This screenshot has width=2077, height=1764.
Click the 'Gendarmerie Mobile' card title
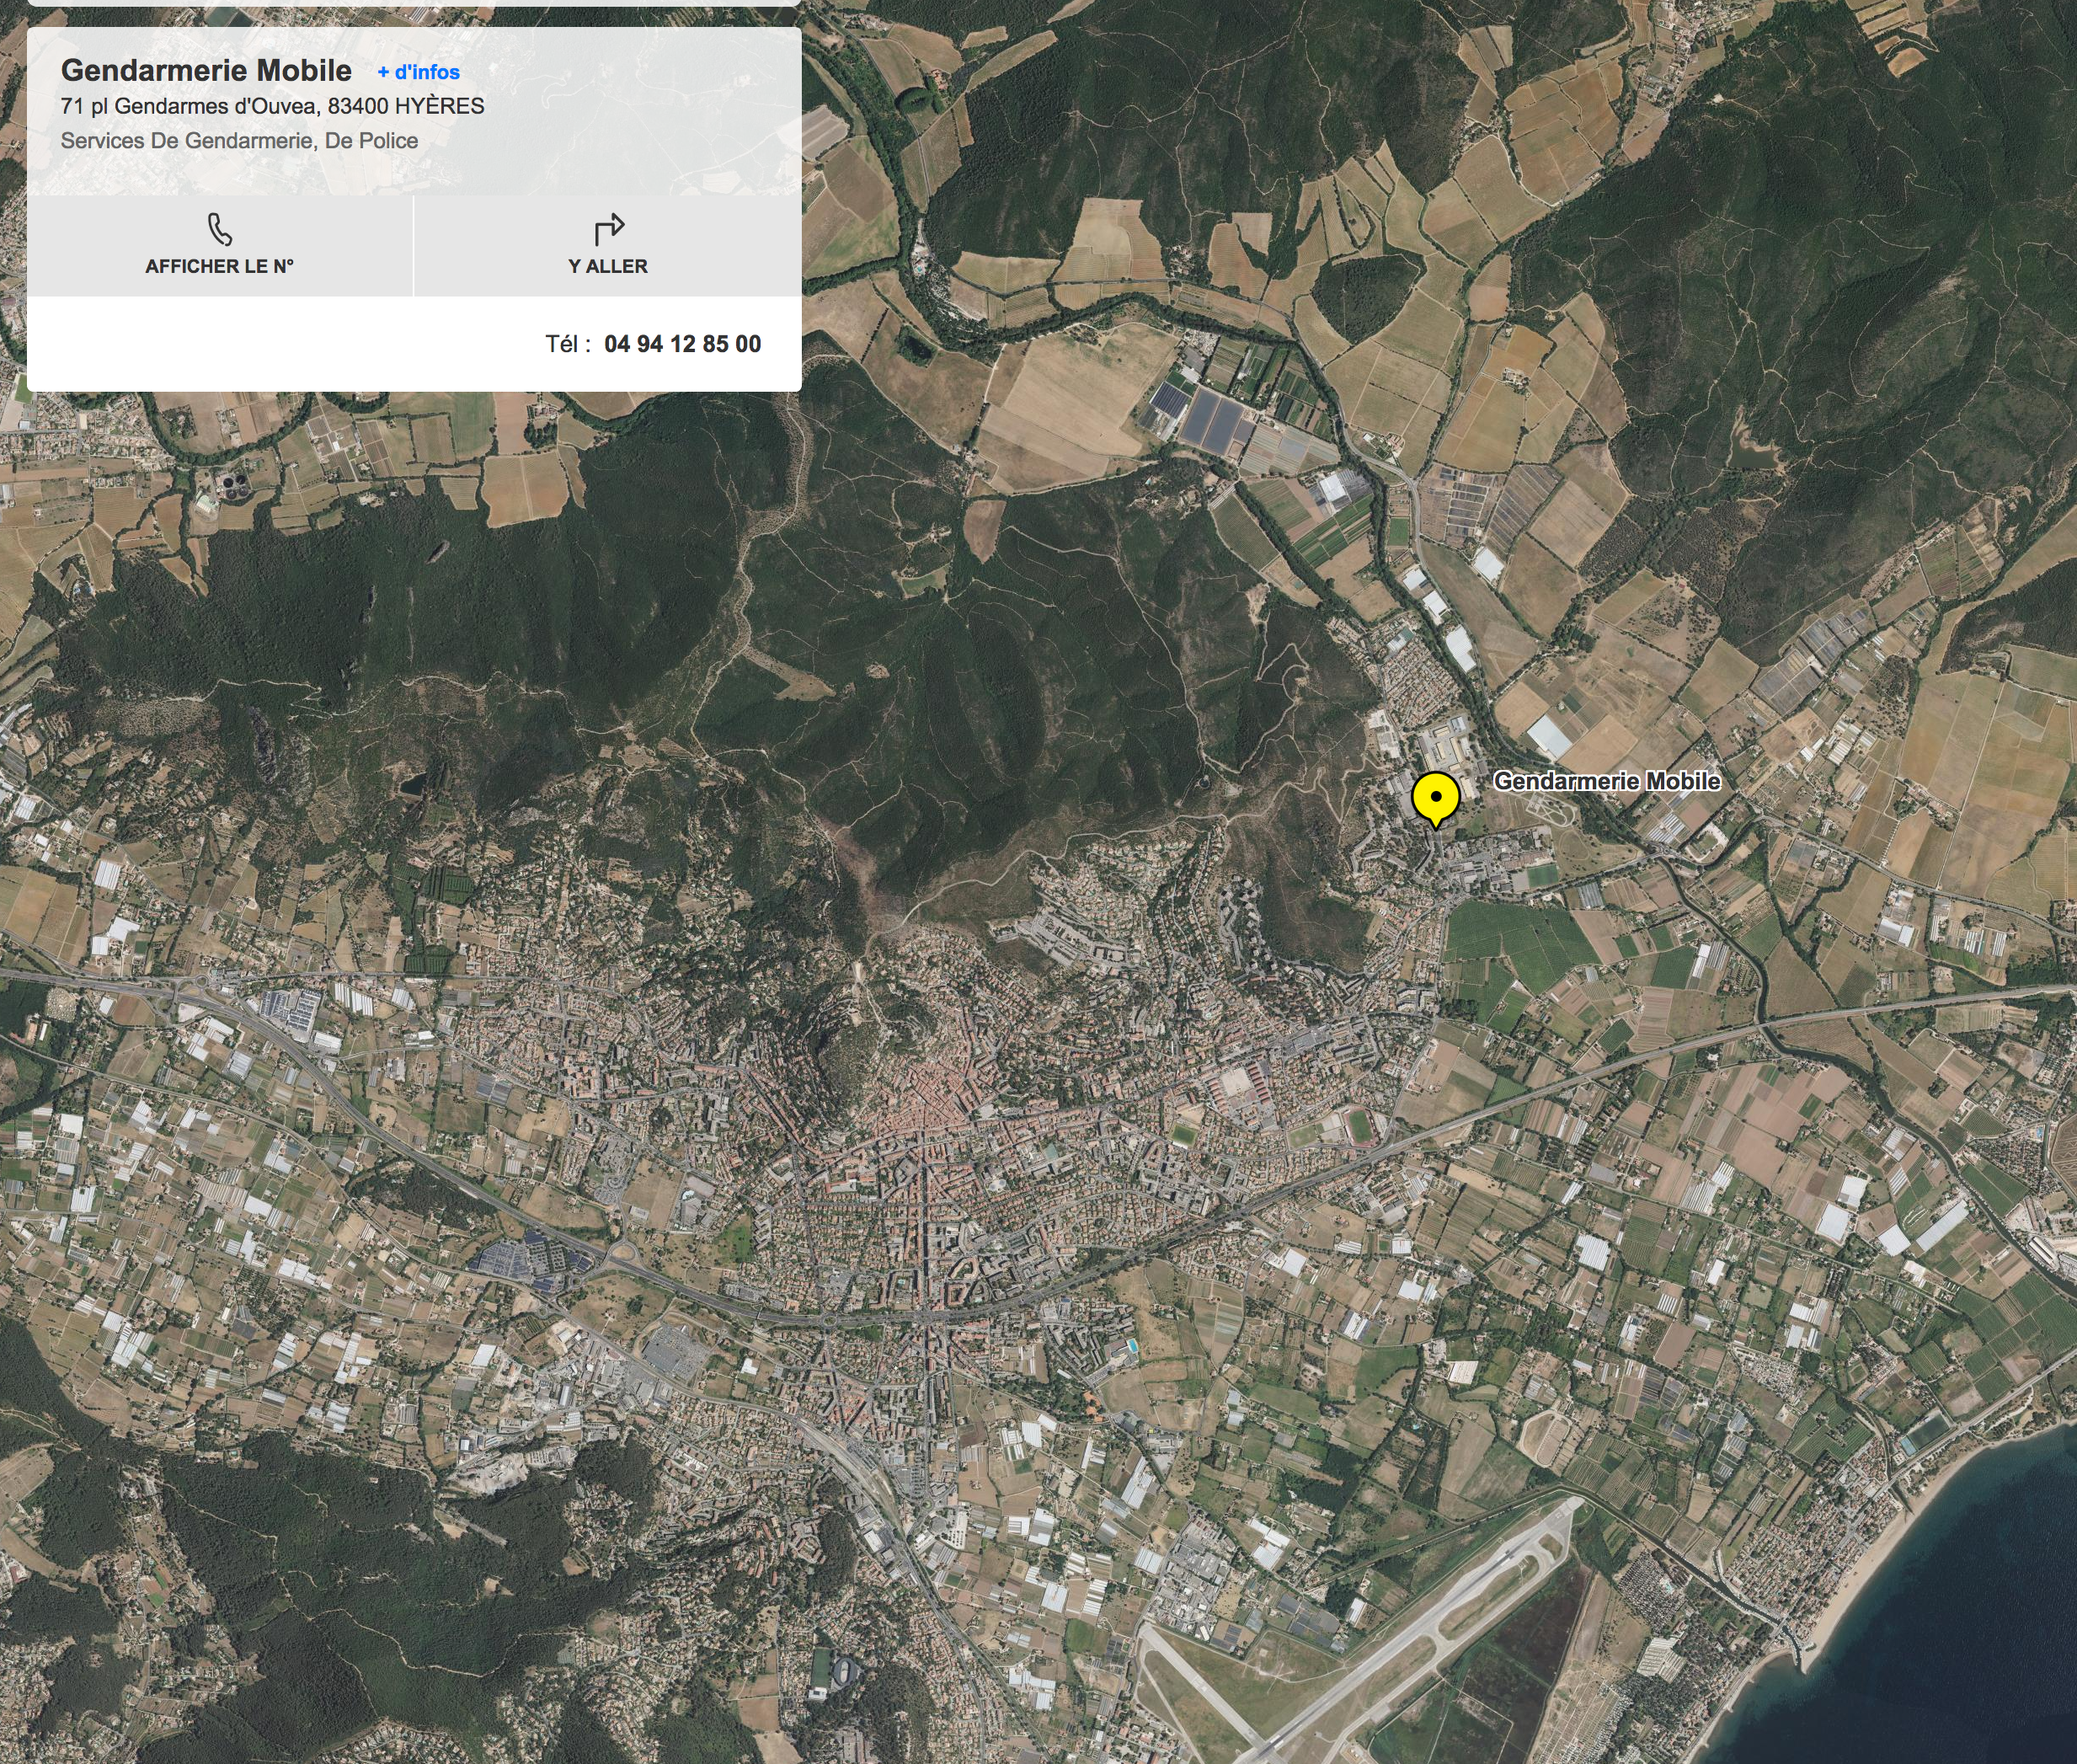point(206,70)
